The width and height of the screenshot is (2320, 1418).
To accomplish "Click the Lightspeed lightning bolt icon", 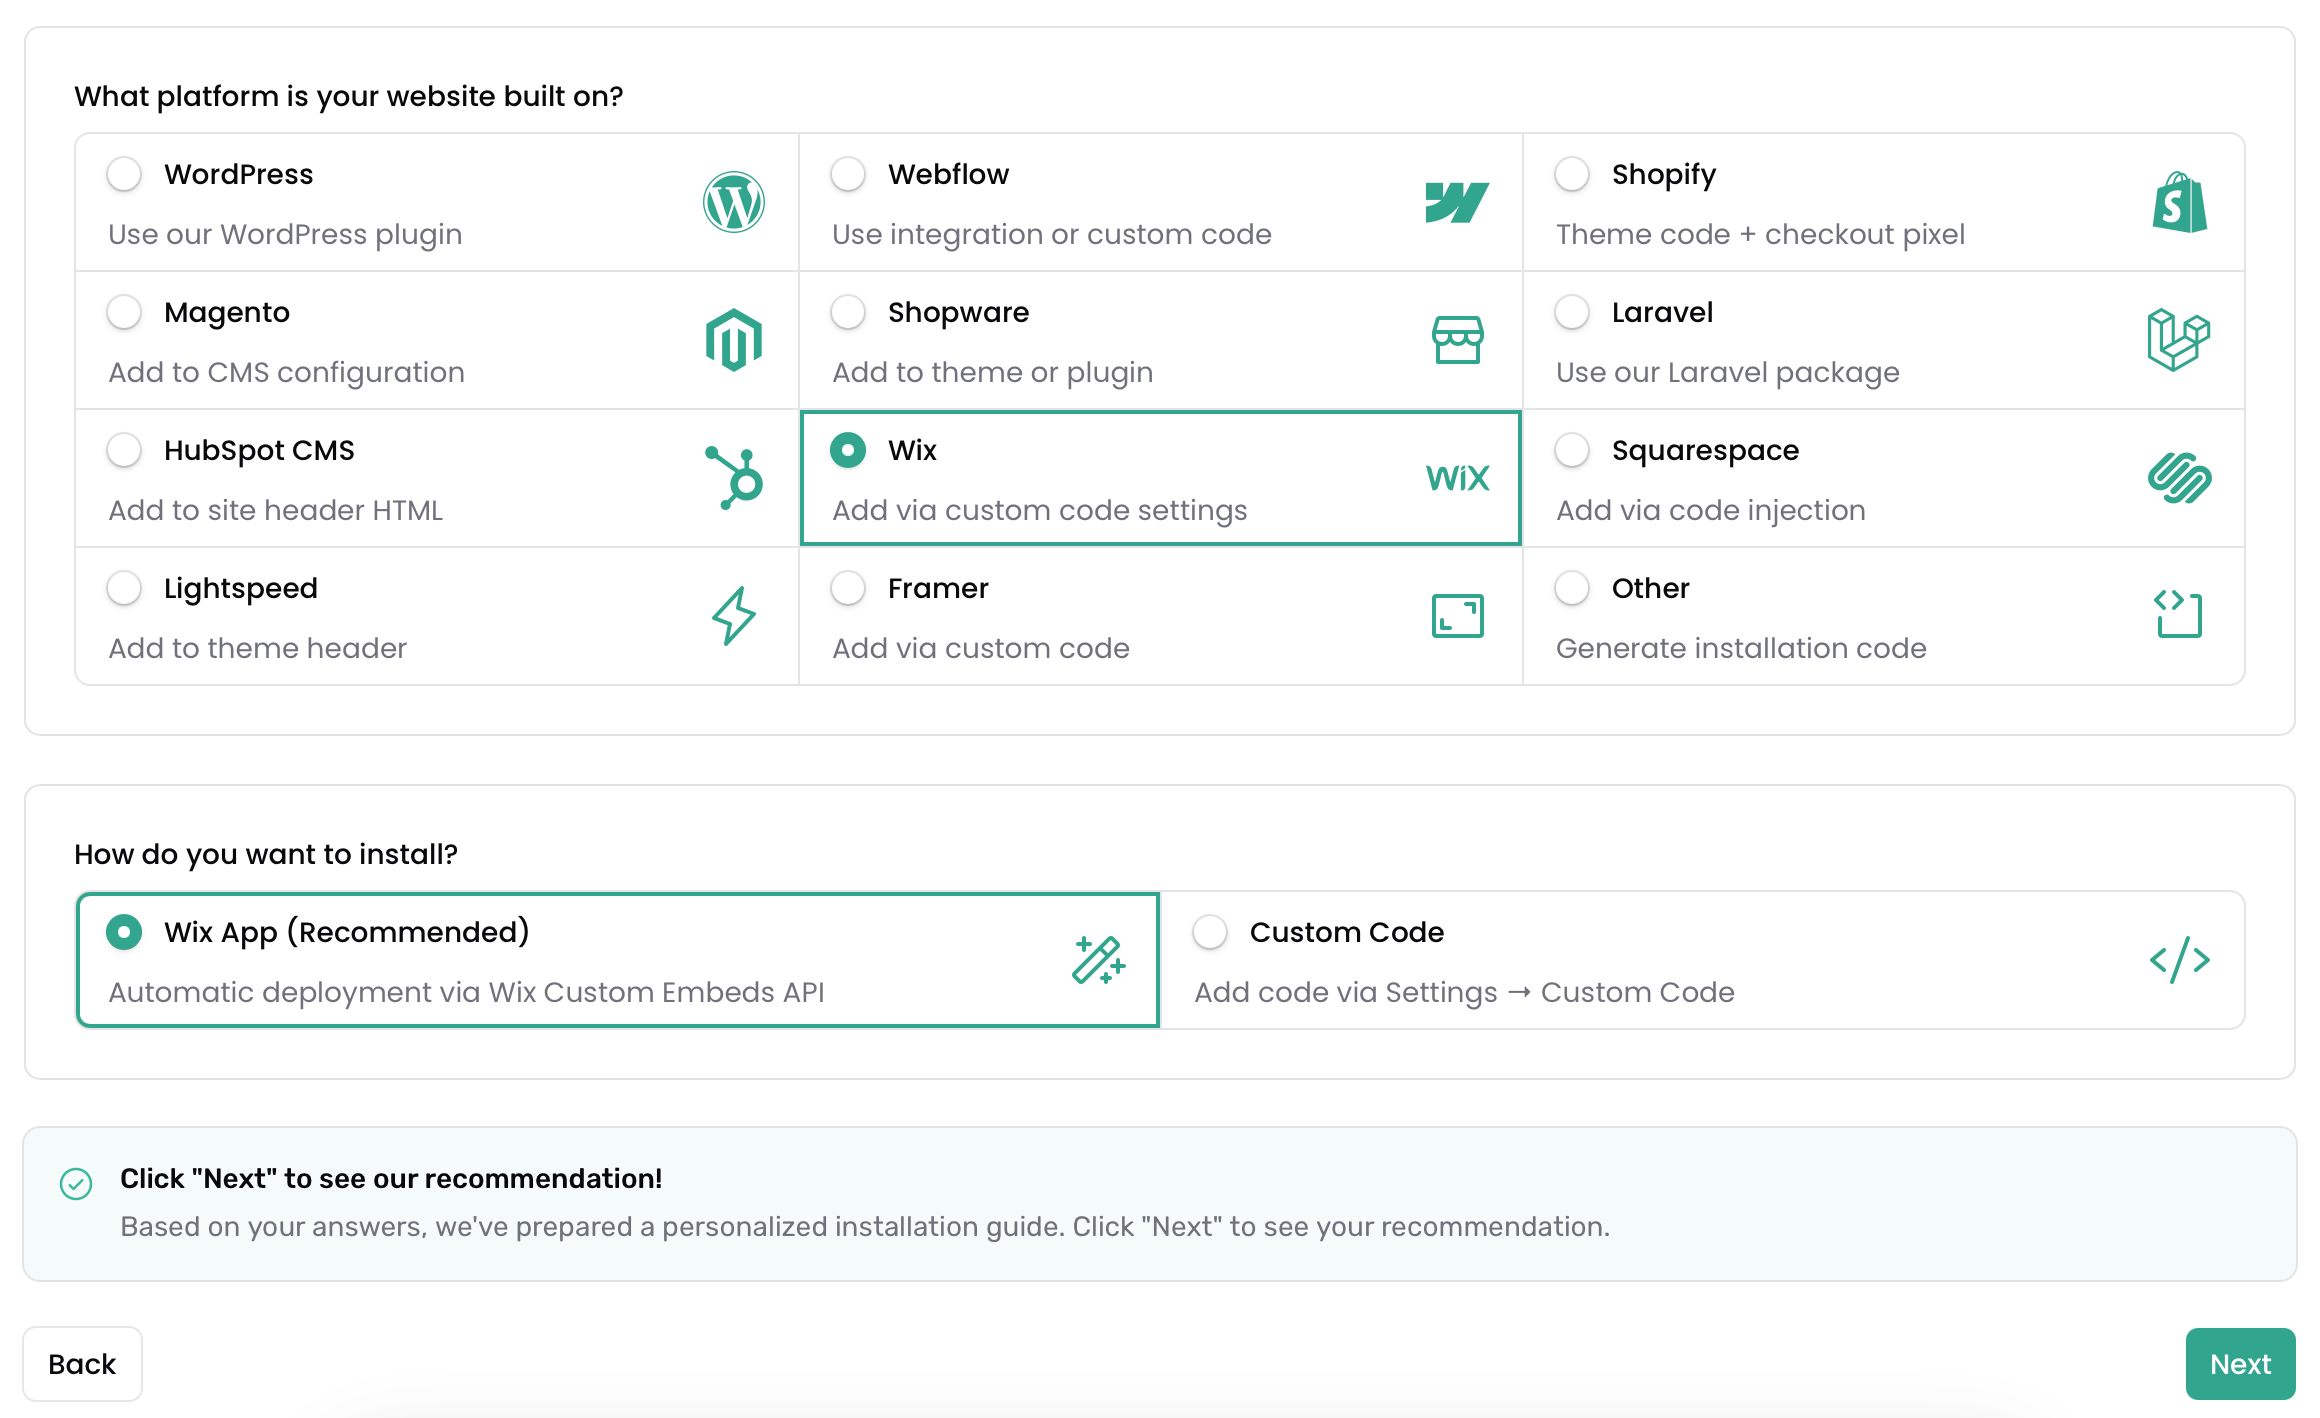I will [x=734, y=616].
